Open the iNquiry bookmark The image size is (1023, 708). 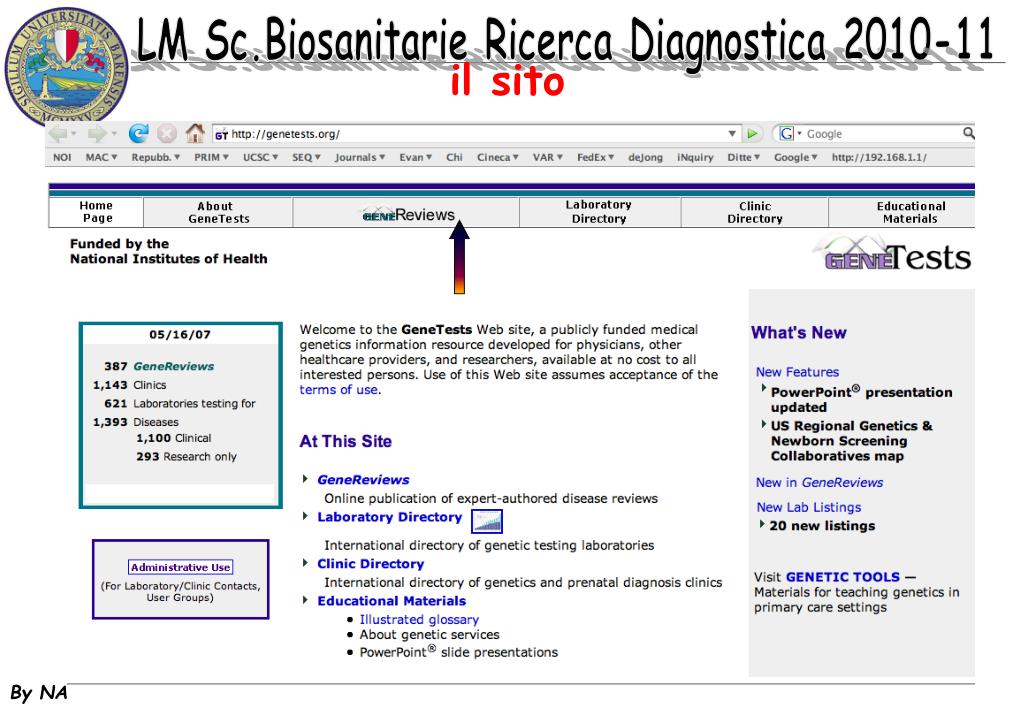coord(695,157)
